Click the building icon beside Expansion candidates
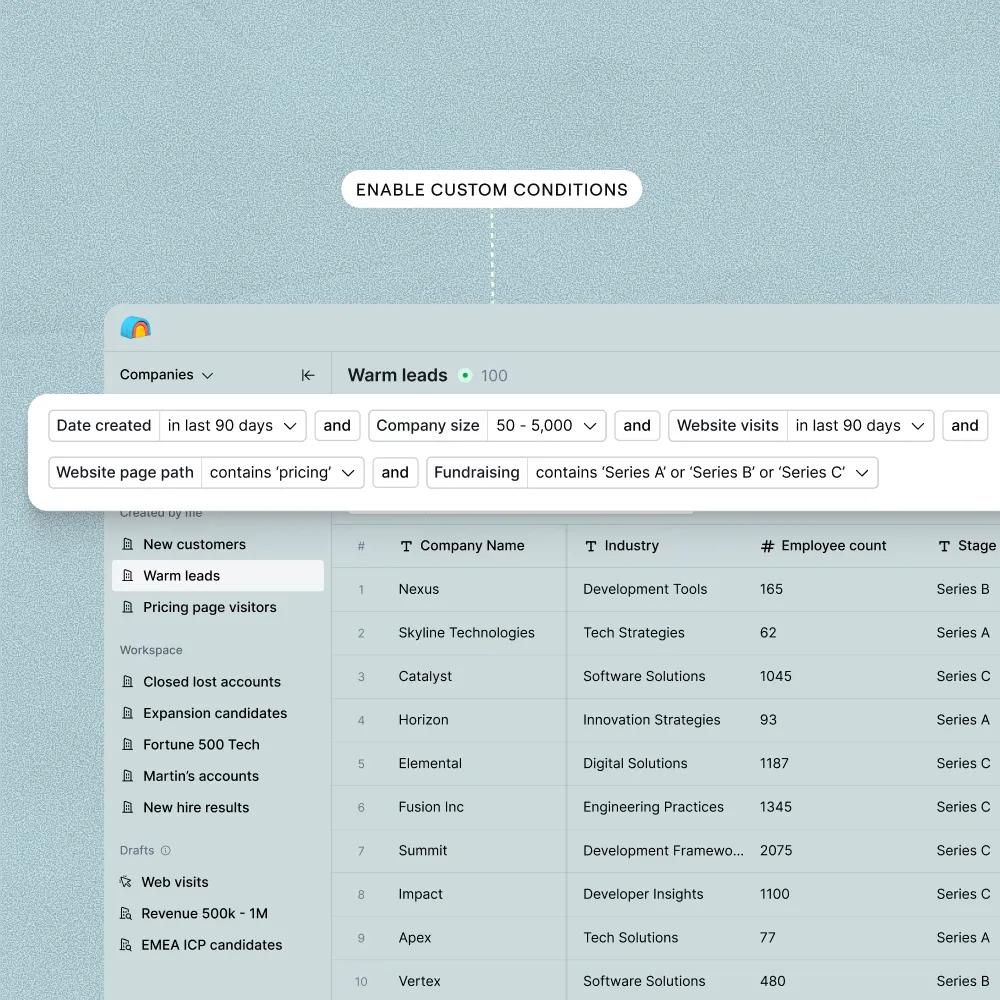The height and width of the screenshot is (1000, 1000). pos(128,712)
